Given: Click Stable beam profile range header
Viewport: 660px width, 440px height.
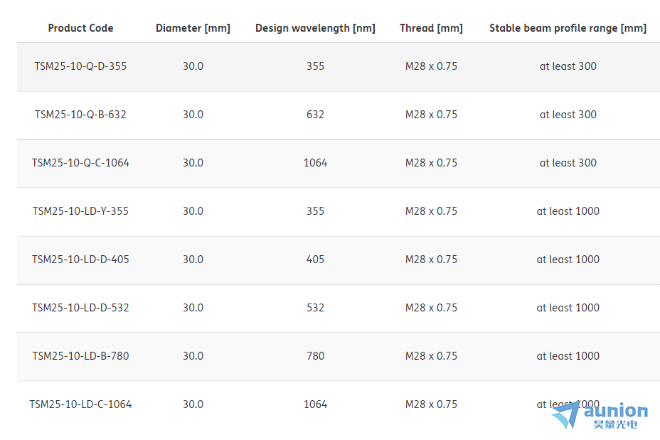Looking at the screenshot, I should click(x=567, y=28).
